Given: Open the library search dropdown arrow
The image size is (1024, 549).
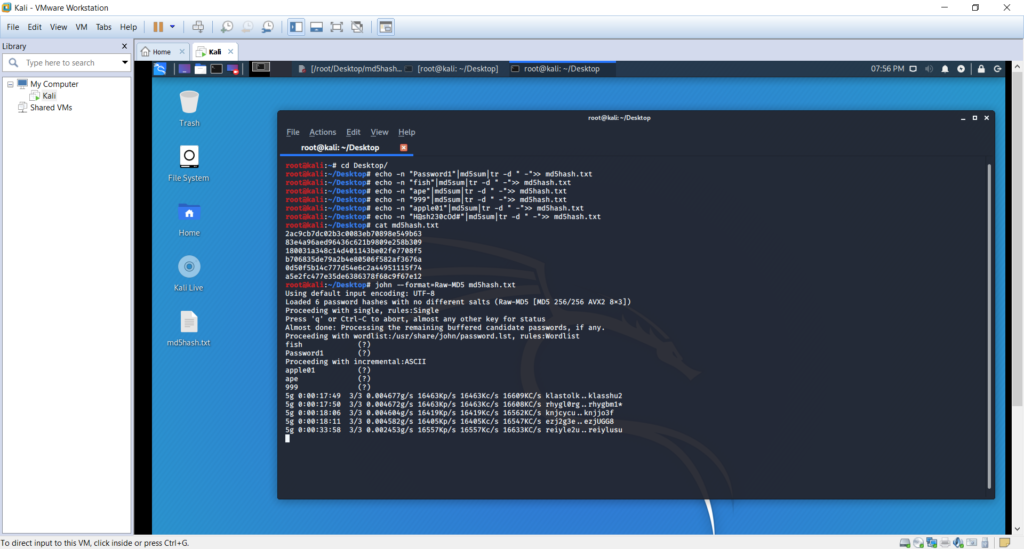Looking at the screenshot, I should [x=125, y=63].
